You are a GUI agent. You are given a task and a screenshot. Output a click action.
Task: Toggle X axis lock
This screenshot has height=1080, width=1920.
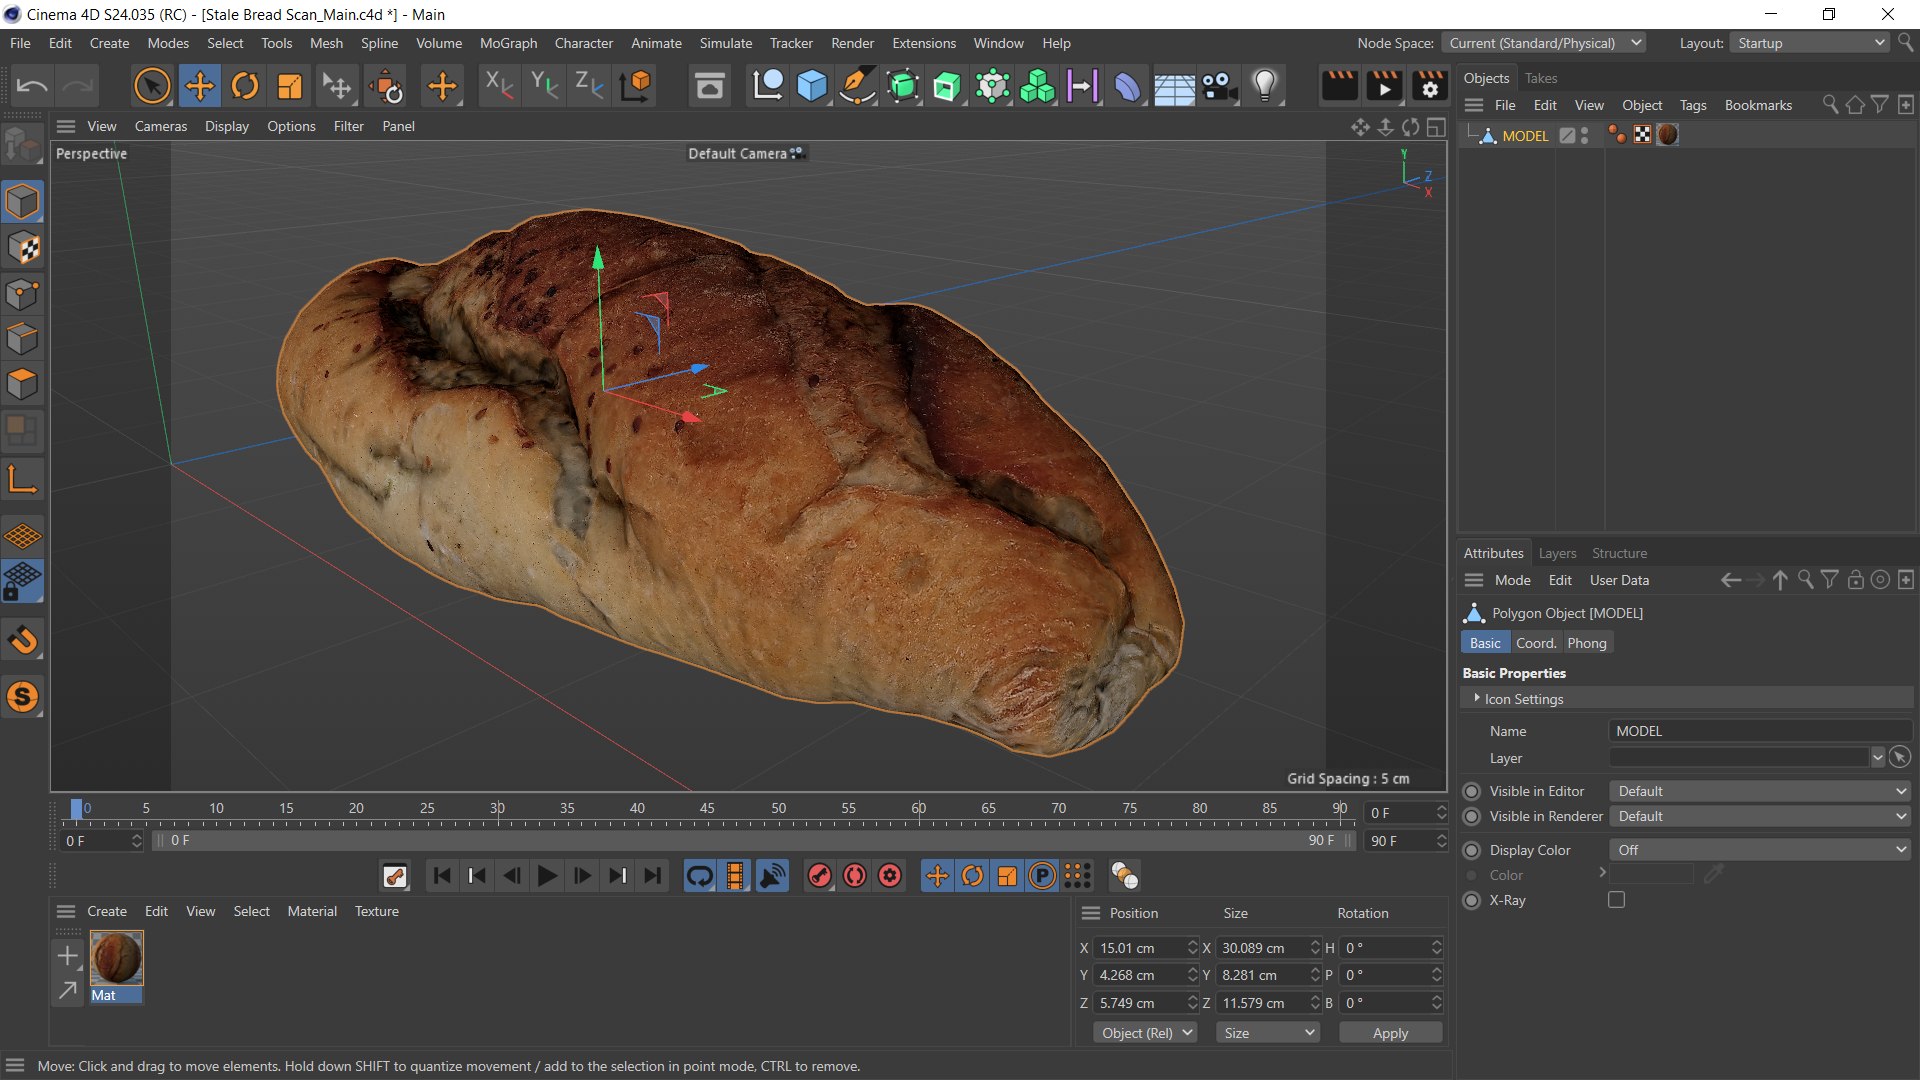(498, 86)
